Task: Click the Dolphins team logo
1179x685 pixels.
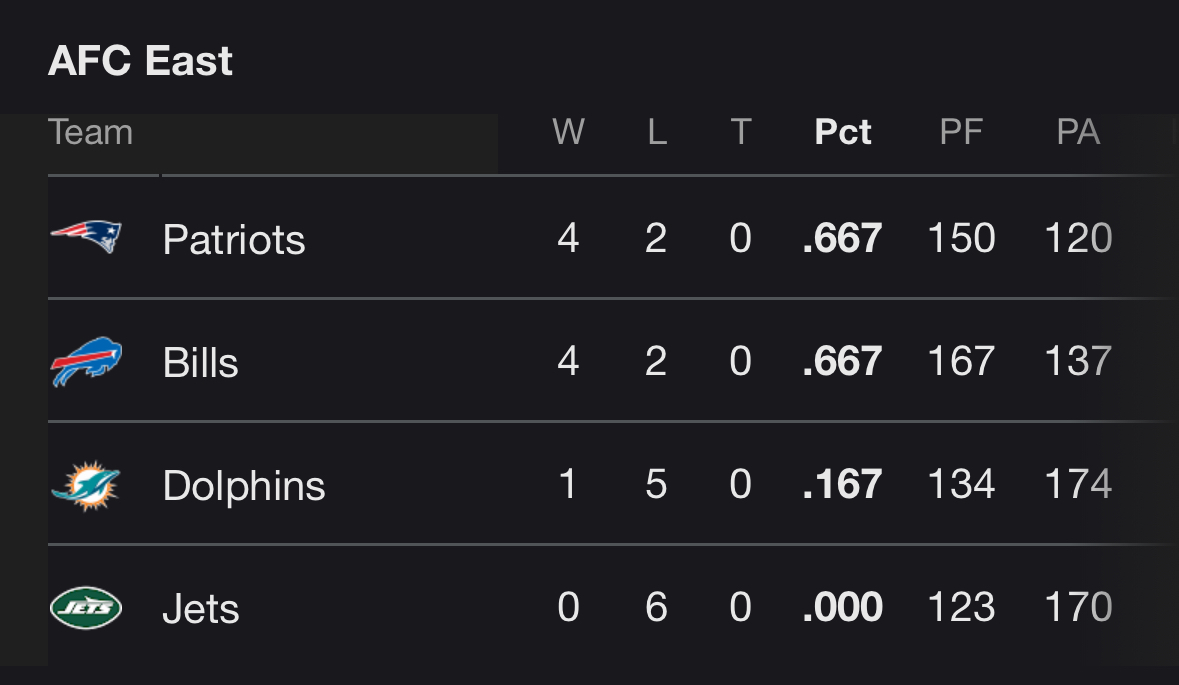Action: coord(86,485)
